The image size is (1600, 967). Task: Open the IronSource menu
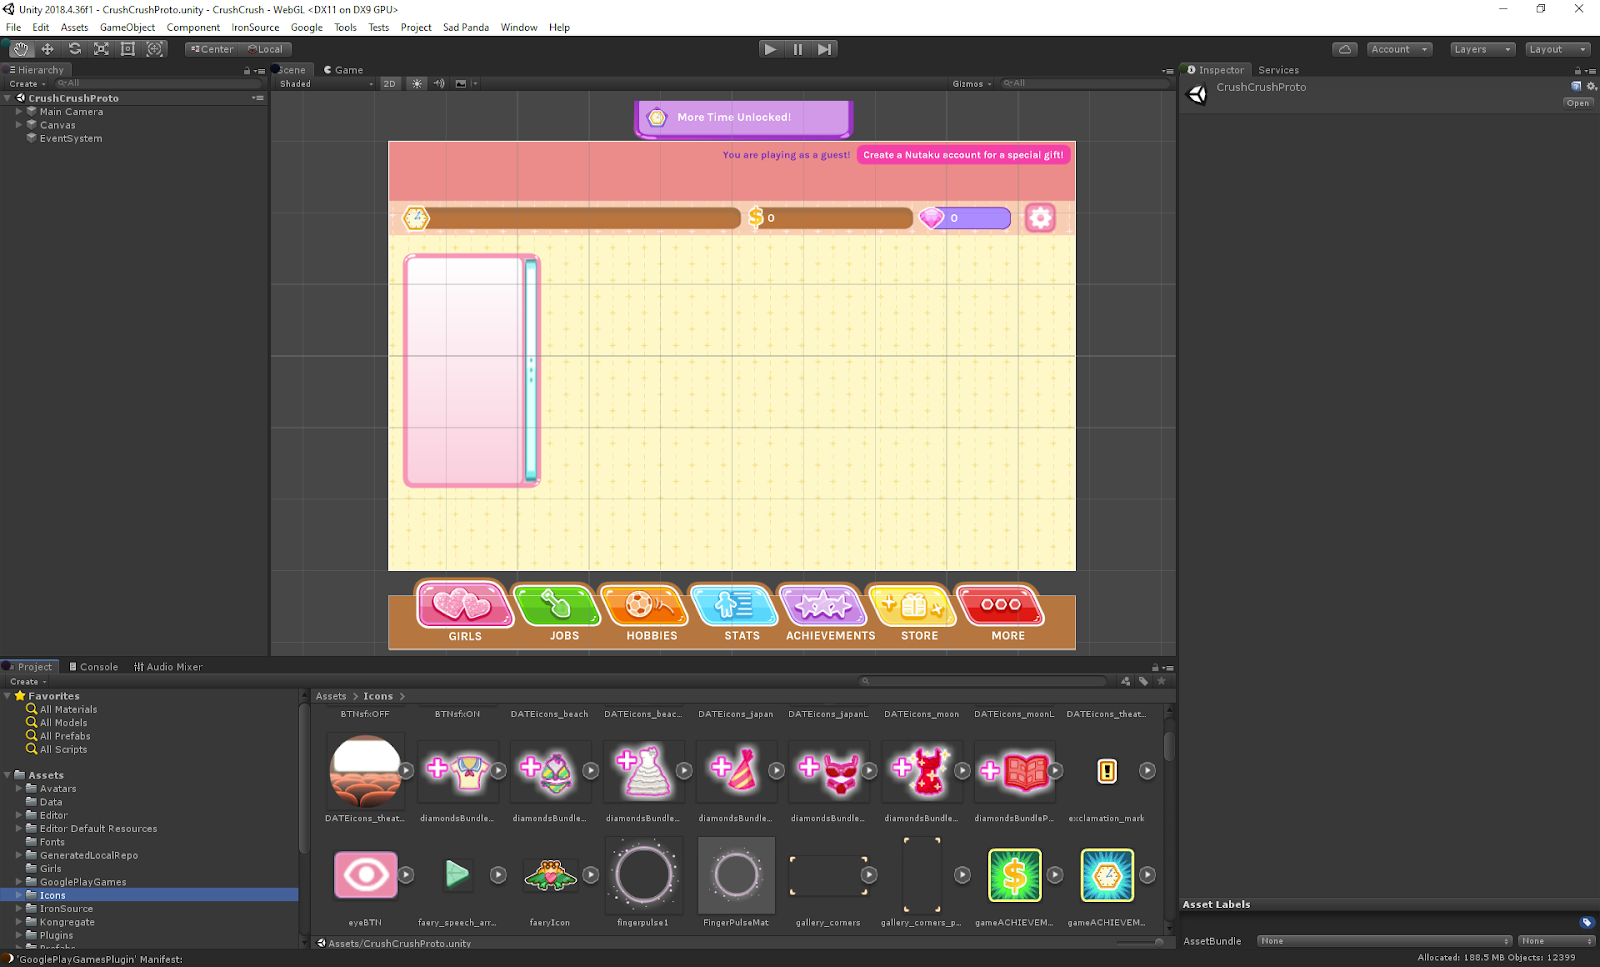pyautogui.click(x=255, y=27)
